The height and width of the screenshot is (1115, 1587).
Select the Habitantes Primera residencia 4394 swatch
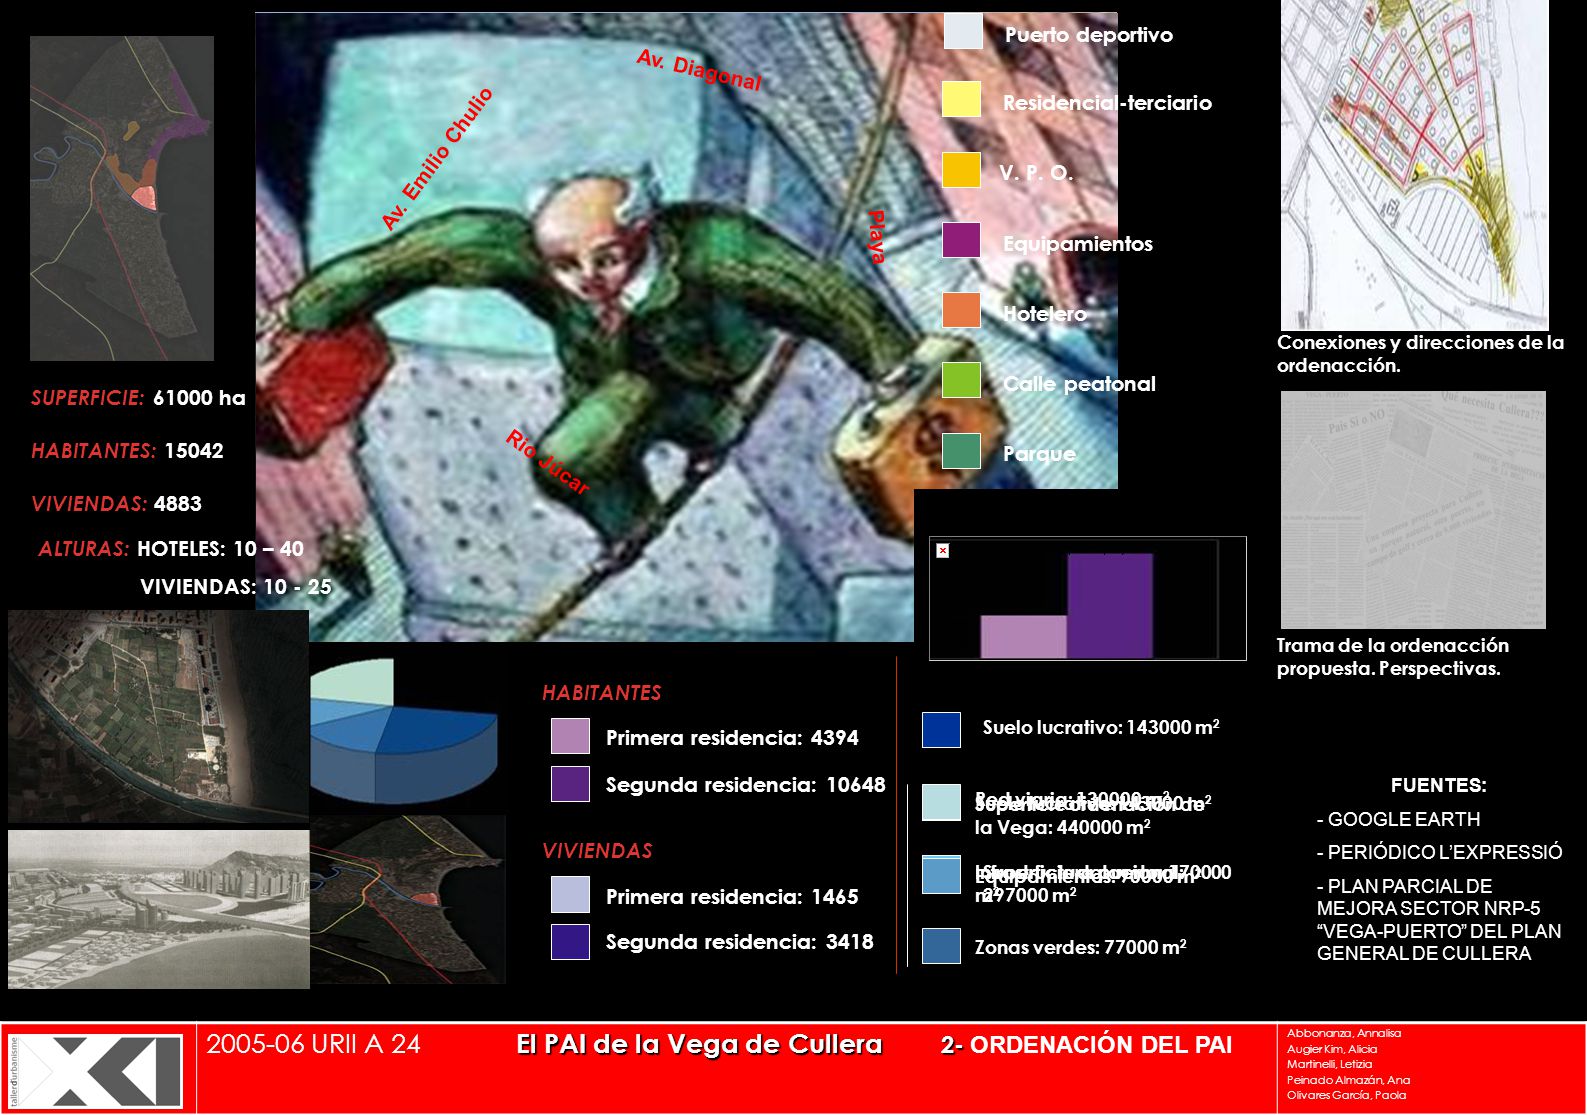click(x=570, y=736)
